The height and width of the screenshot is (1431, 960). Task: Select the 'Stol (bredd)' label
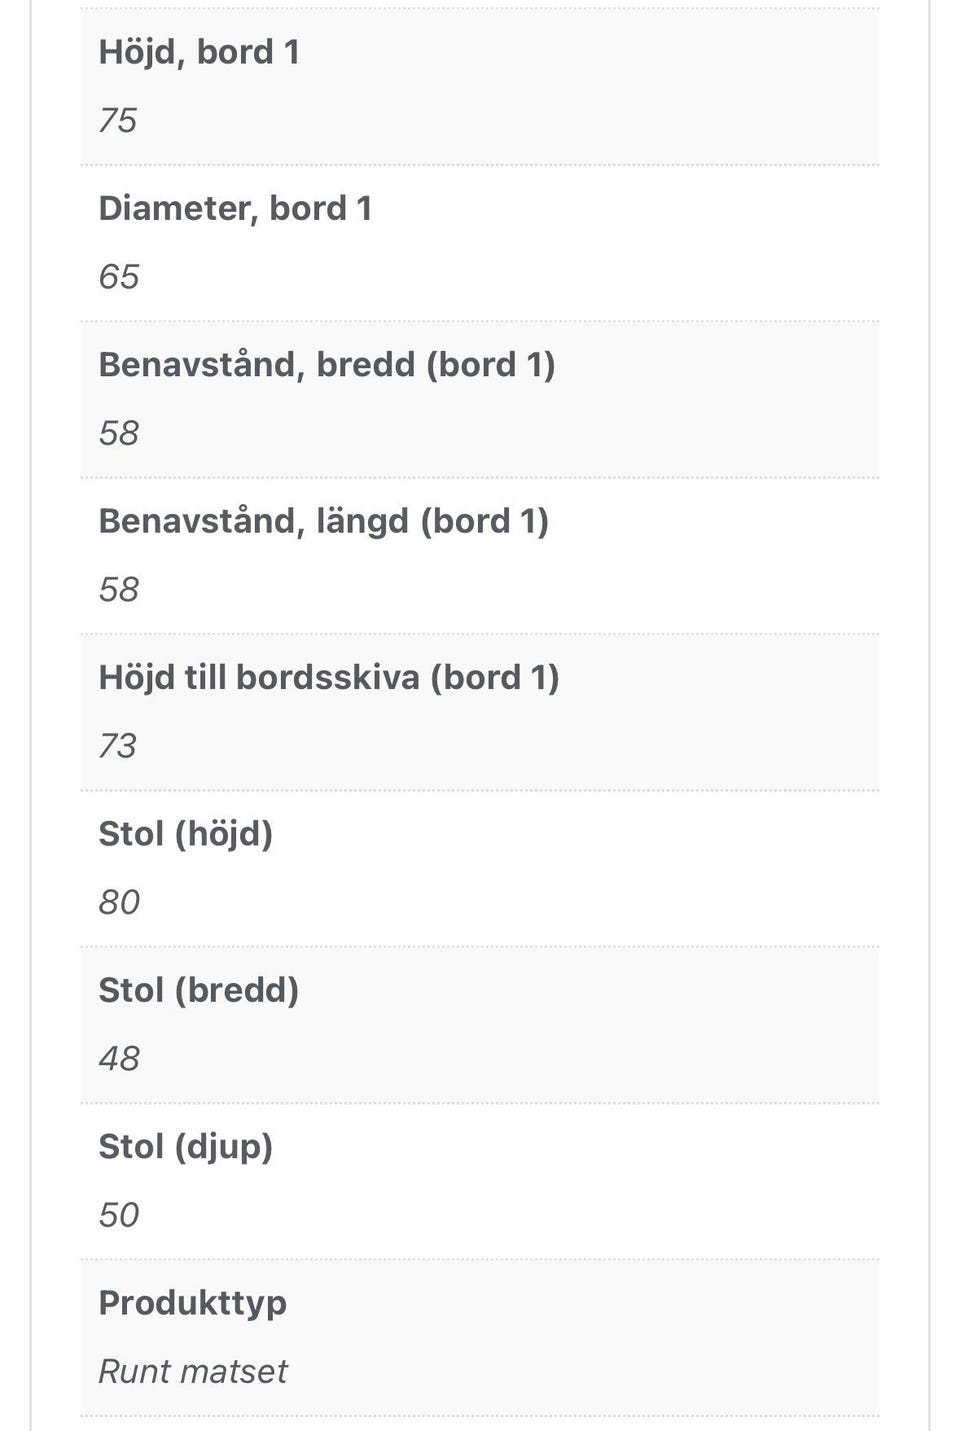pyautogui.click(x=199, y=990)
